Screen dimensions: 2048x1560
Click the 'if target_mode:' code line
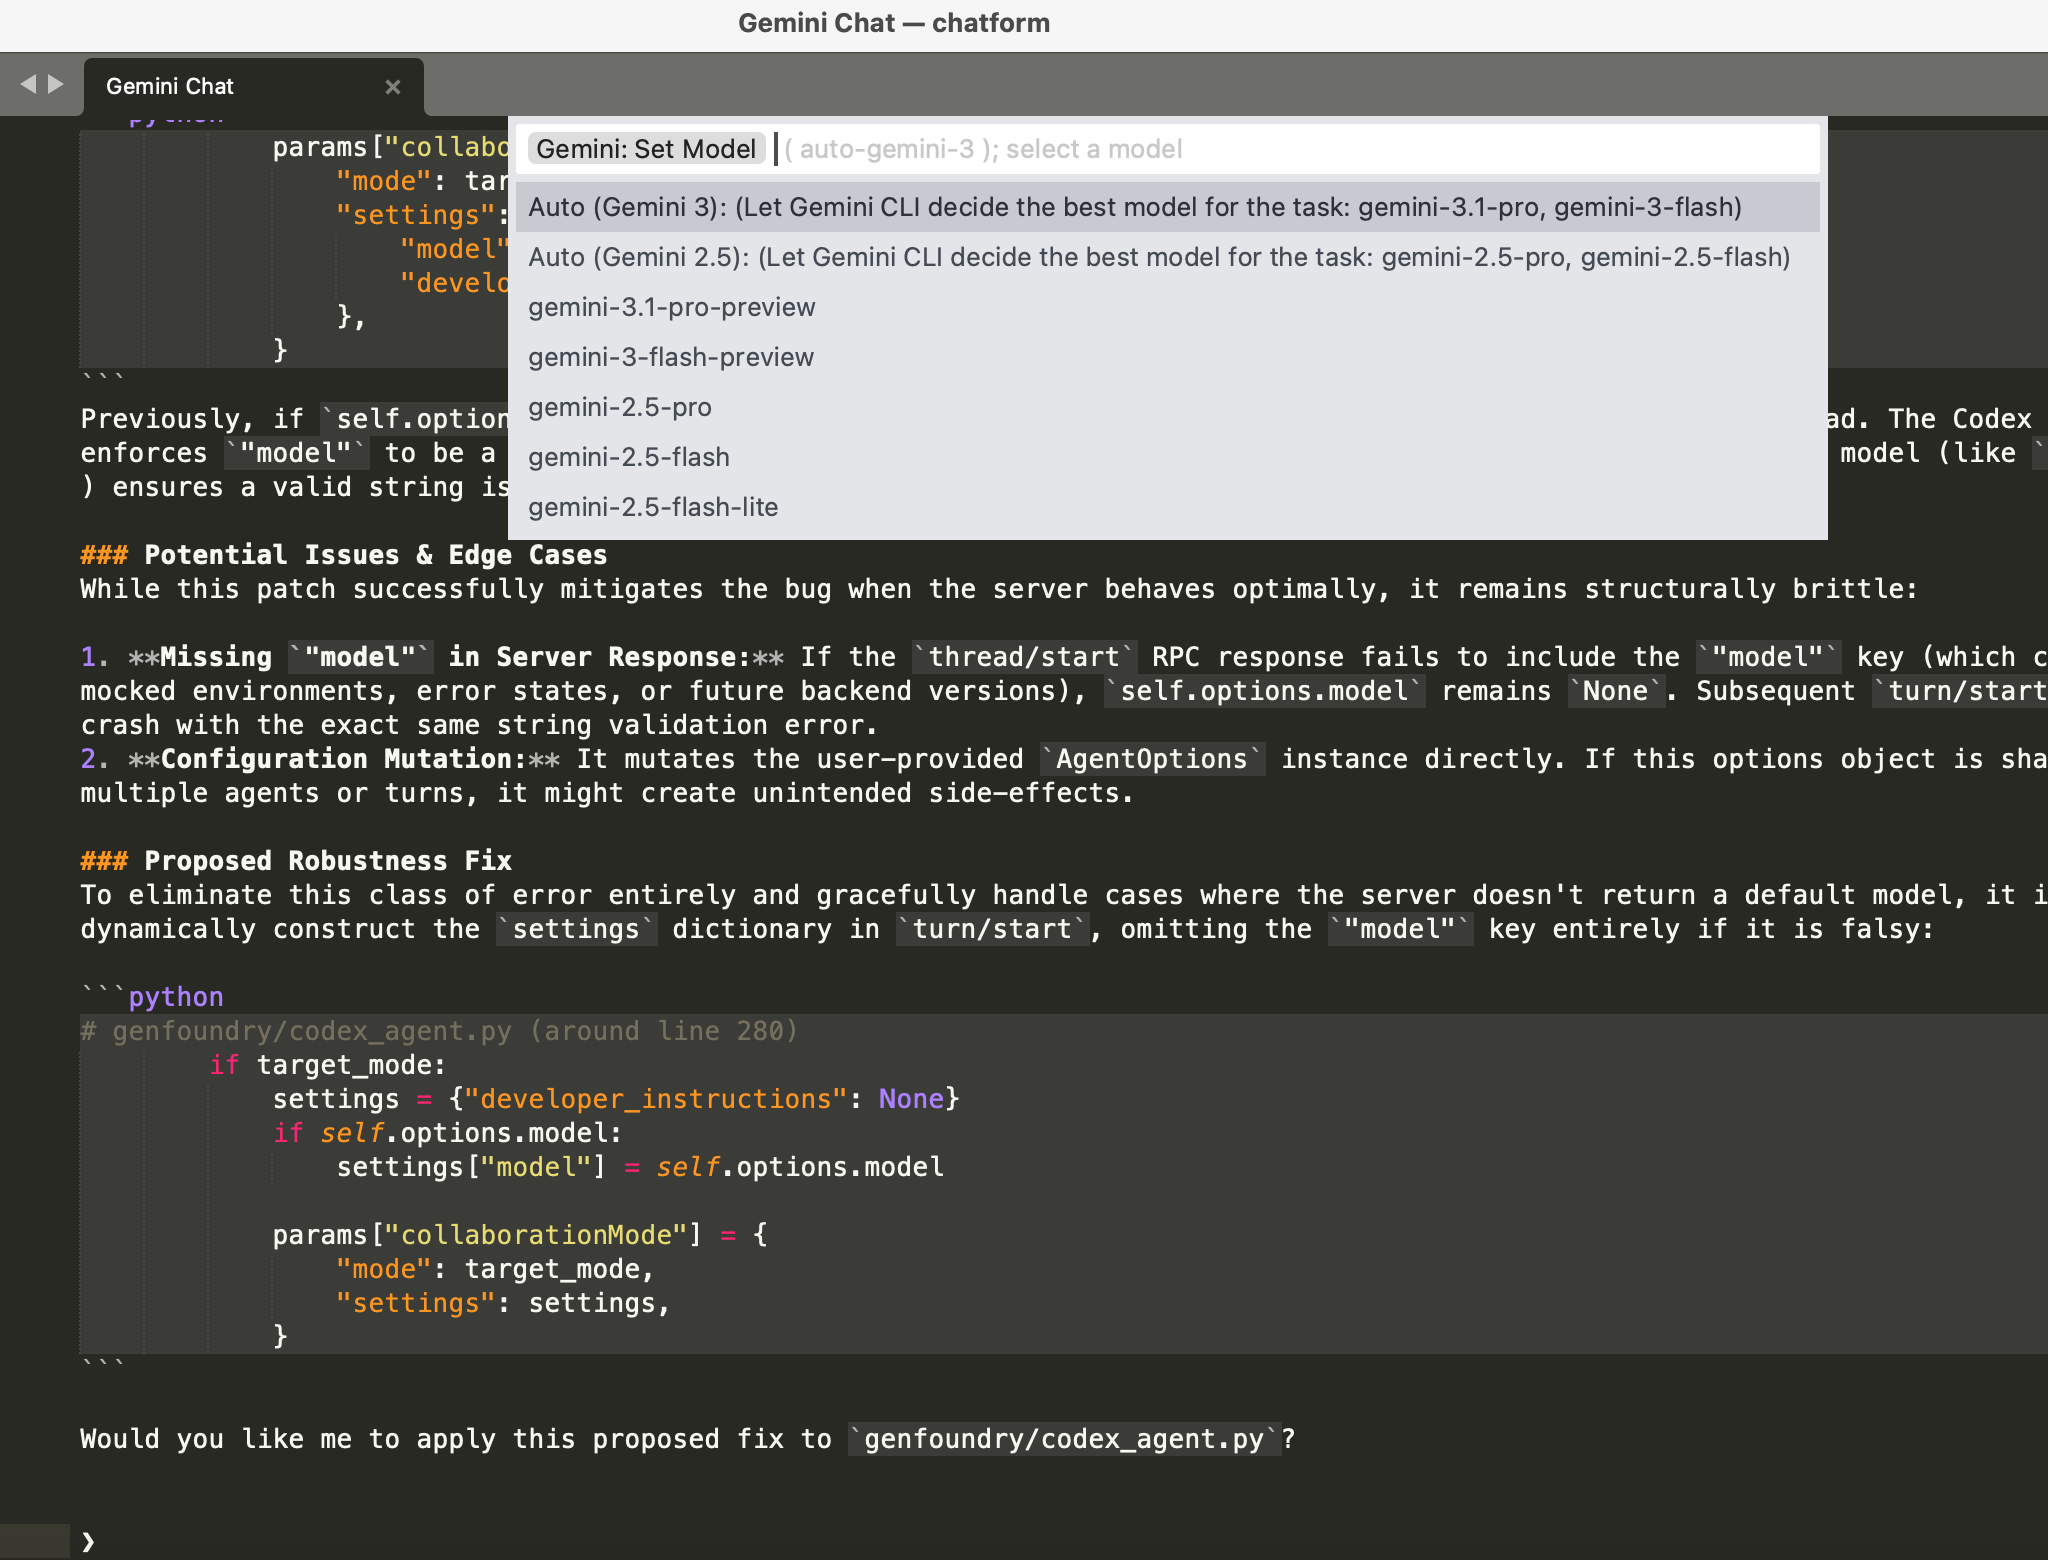328,1065
